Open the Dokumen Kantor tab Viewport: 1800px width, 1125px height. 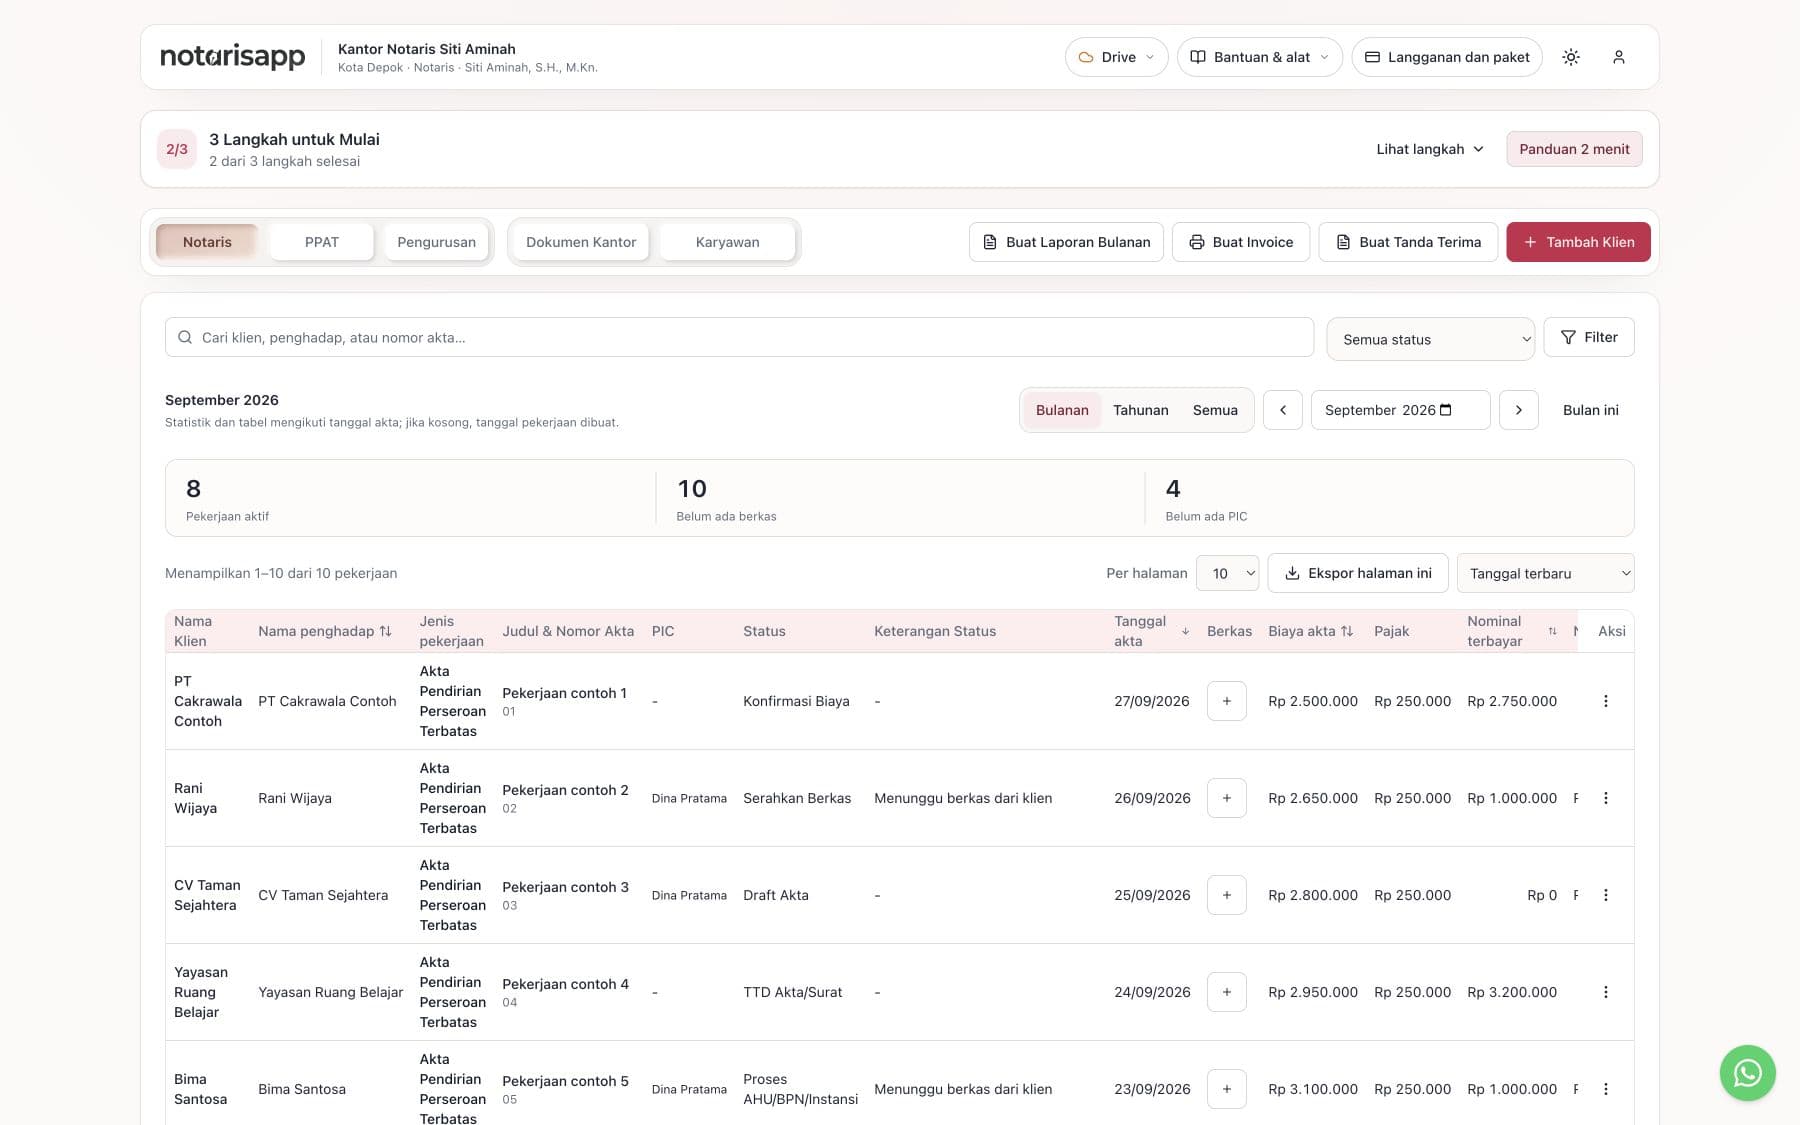click(581, 242)
